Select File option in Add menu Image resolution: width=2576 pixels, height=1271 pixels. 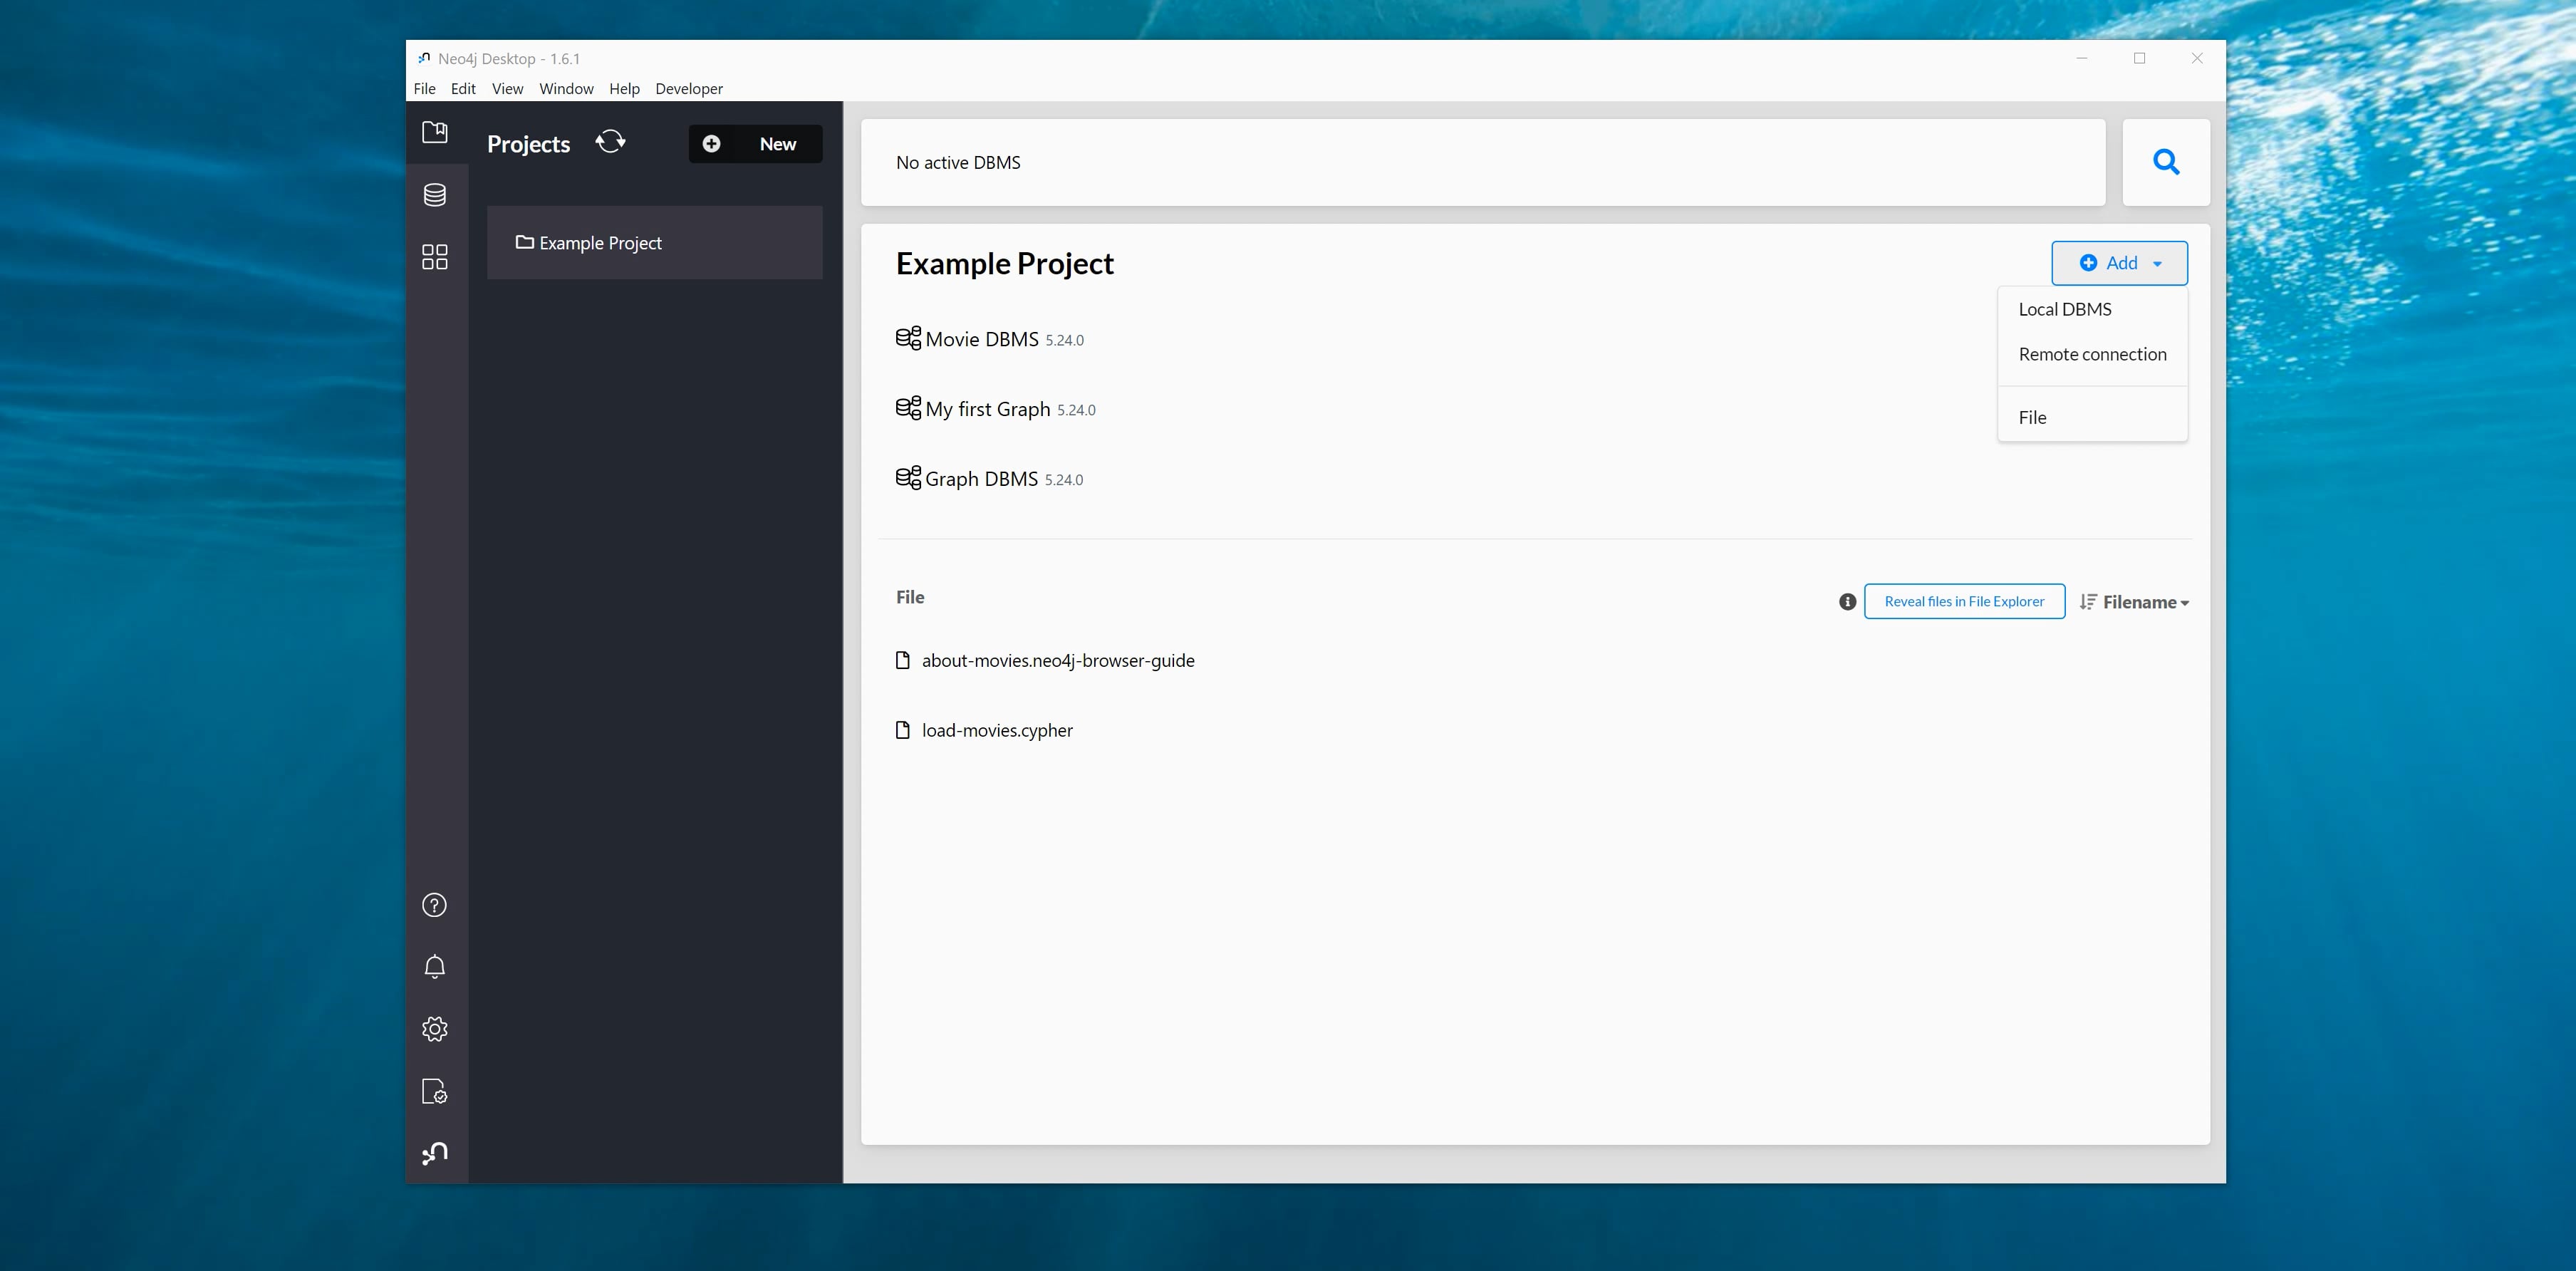[2032, 418]
